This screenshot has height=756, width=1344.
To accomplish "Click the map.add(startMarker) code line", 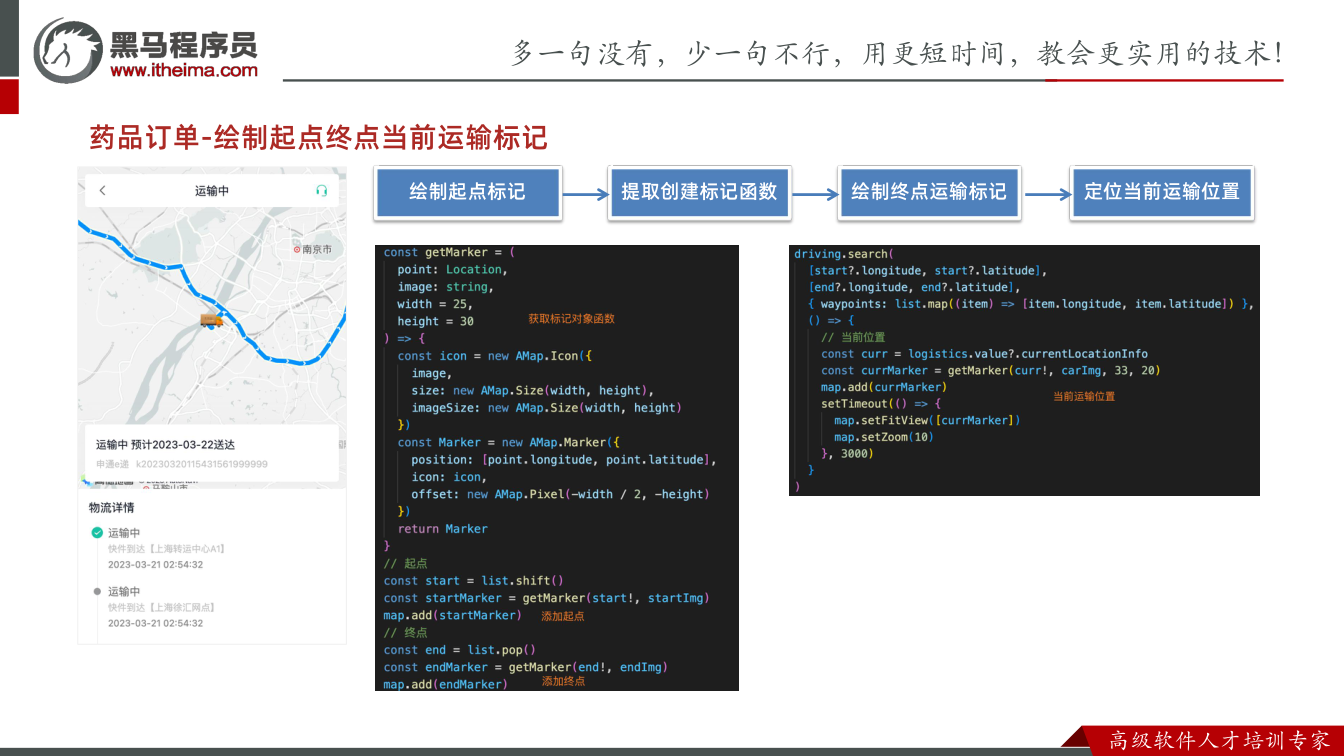I will pos(453,615).
